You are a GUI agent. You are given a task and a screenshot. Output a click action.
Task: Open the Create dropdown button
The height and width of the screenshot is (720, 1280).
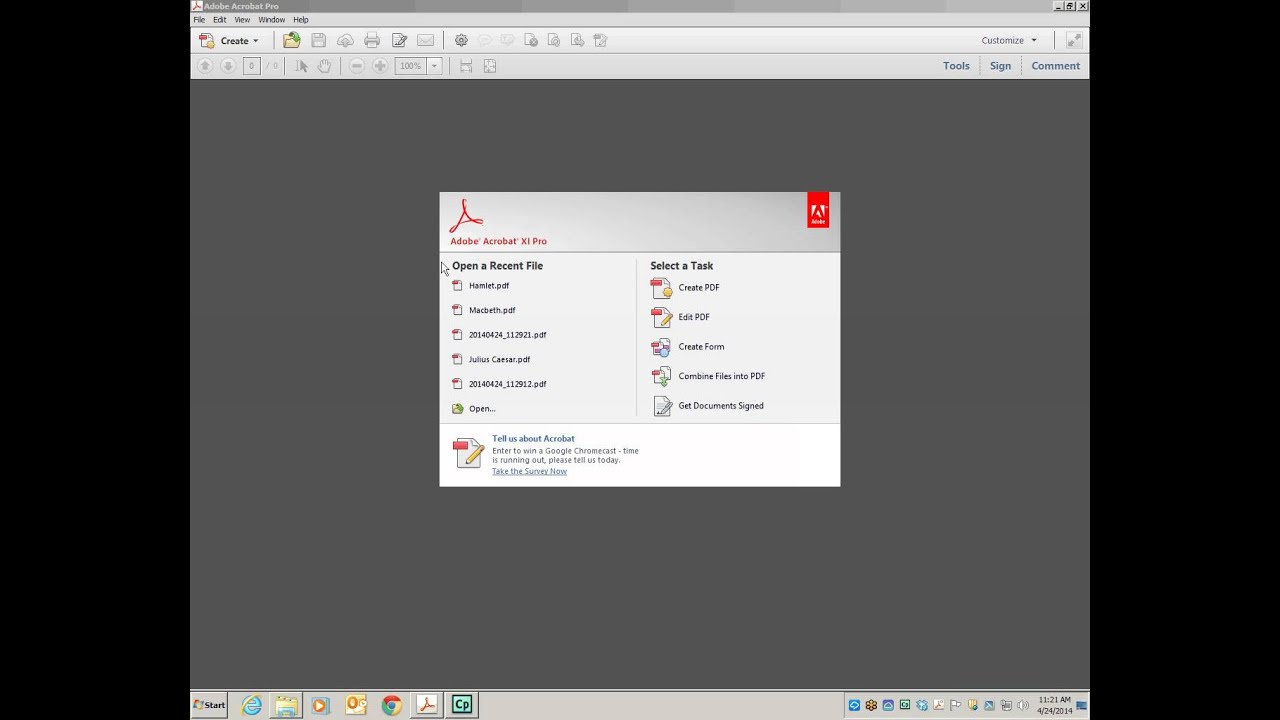click(230, 40)
